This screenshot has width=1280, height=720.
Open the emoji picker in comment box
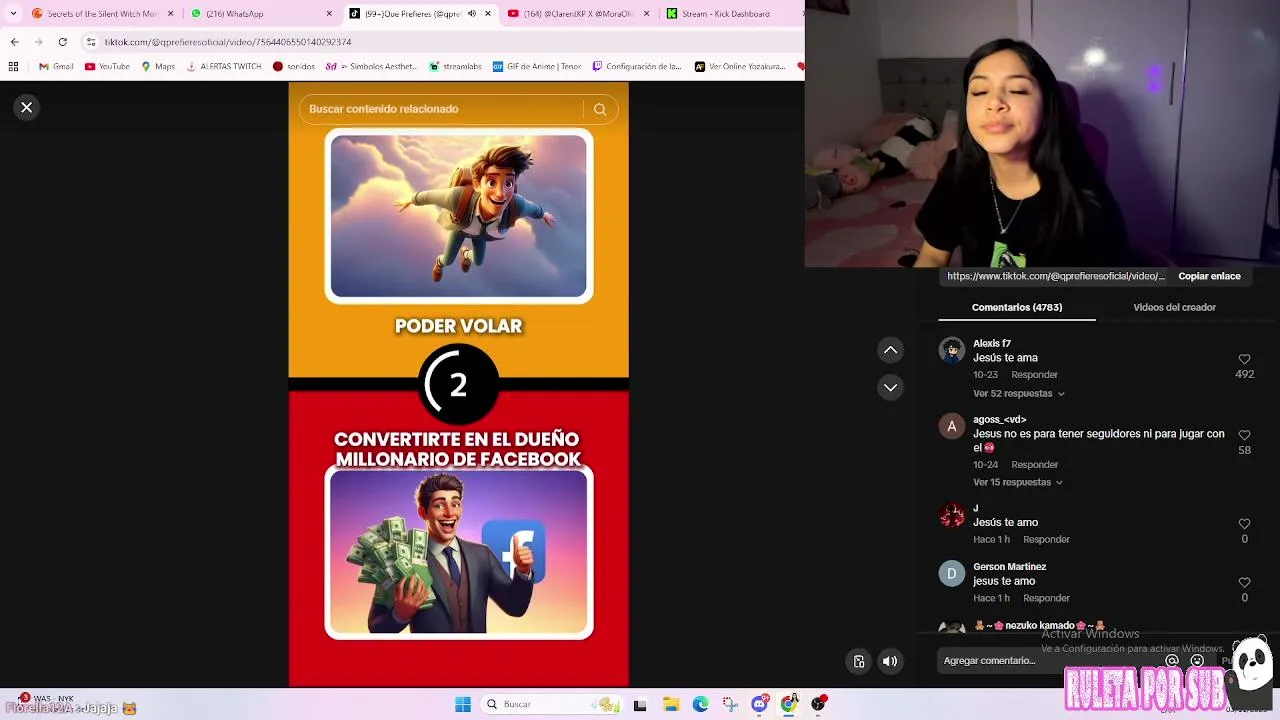pyautogui.click(x=1197, y=661)
